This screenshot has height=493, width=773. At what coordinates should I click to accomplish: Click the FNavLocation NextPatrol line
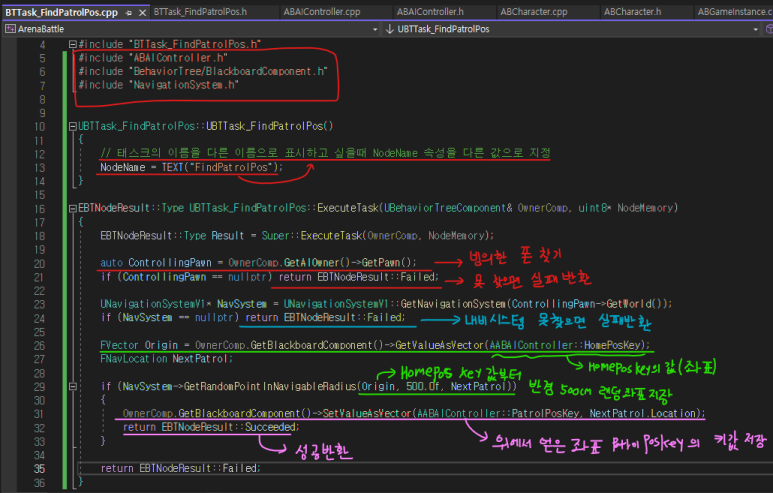pos(166,359)
